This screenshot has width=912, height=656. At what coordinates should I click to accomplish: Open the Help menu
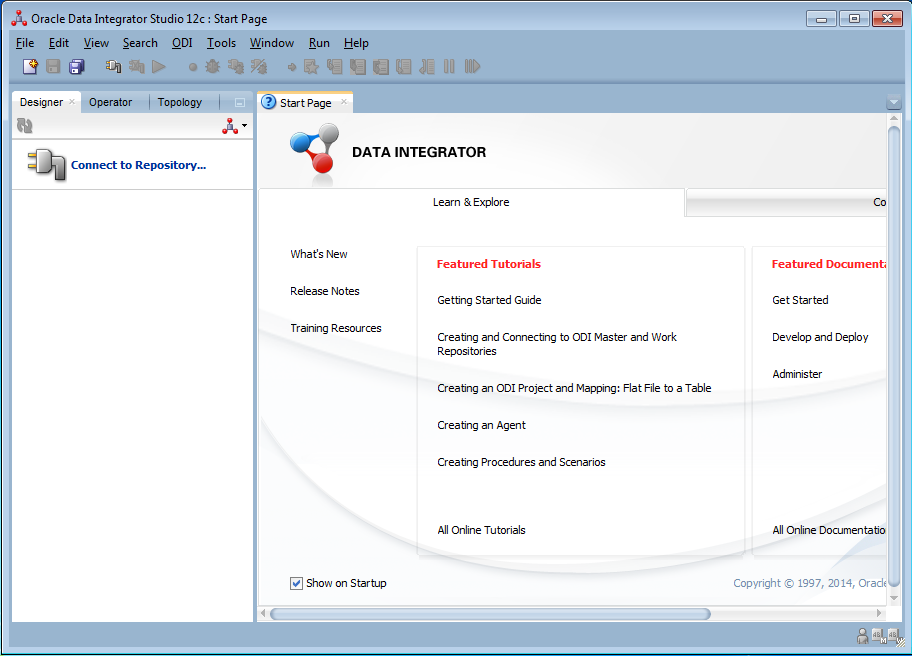click(x=356, y=43)
